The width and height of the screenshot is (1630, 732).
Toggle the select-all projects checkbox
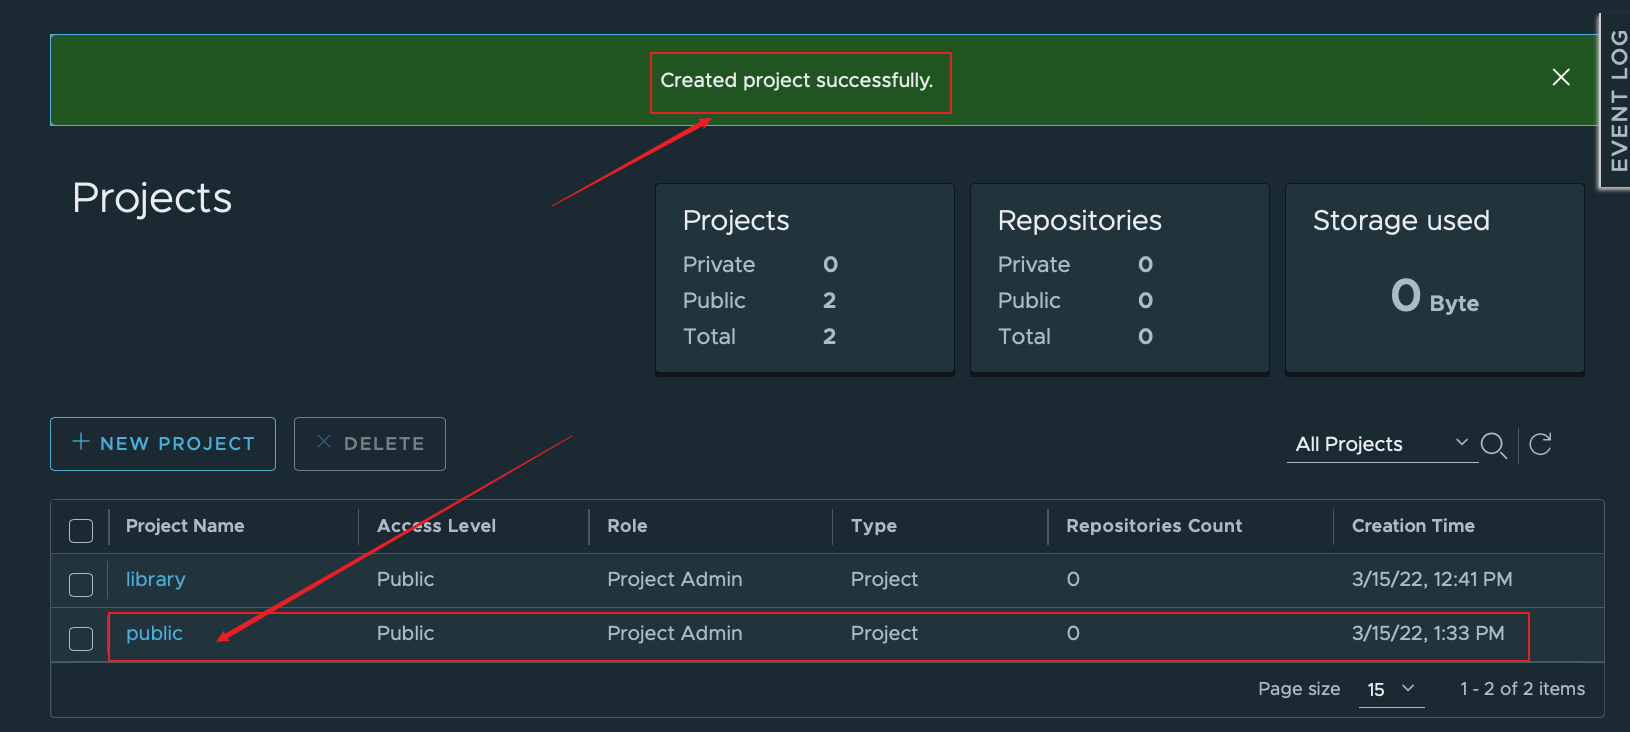tap(81, 530)
